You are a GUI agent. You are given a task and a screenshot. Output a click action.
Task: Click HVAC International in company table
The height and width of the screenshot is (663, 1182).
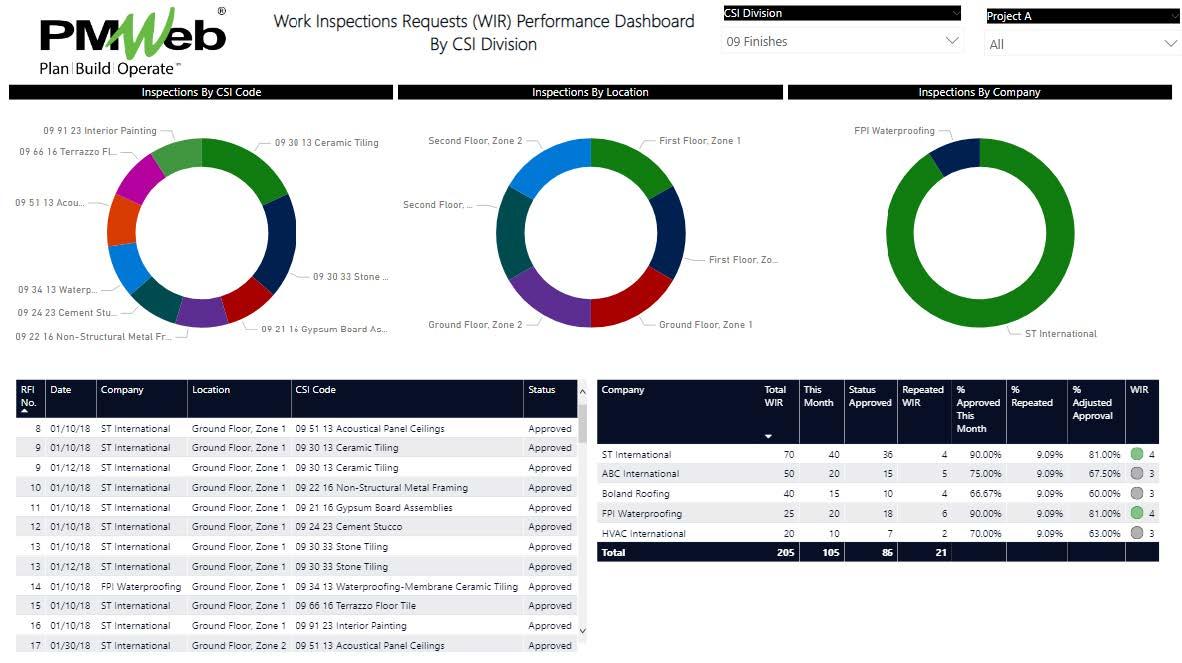point(644,533)
